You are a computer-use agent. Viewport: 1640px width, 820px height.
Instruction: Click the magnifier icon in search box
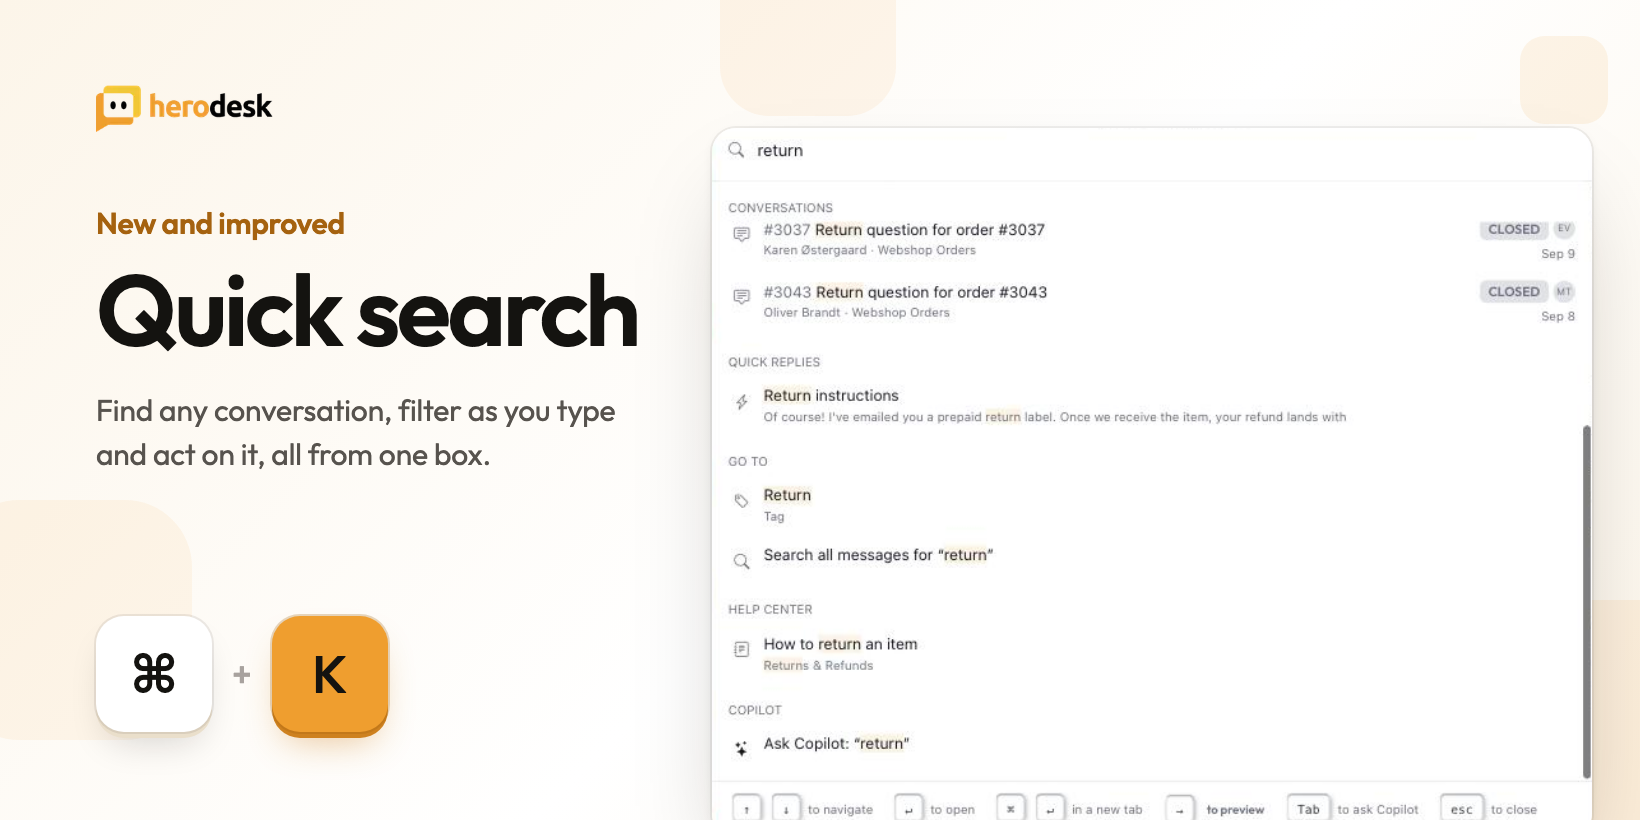click(736, 150)
